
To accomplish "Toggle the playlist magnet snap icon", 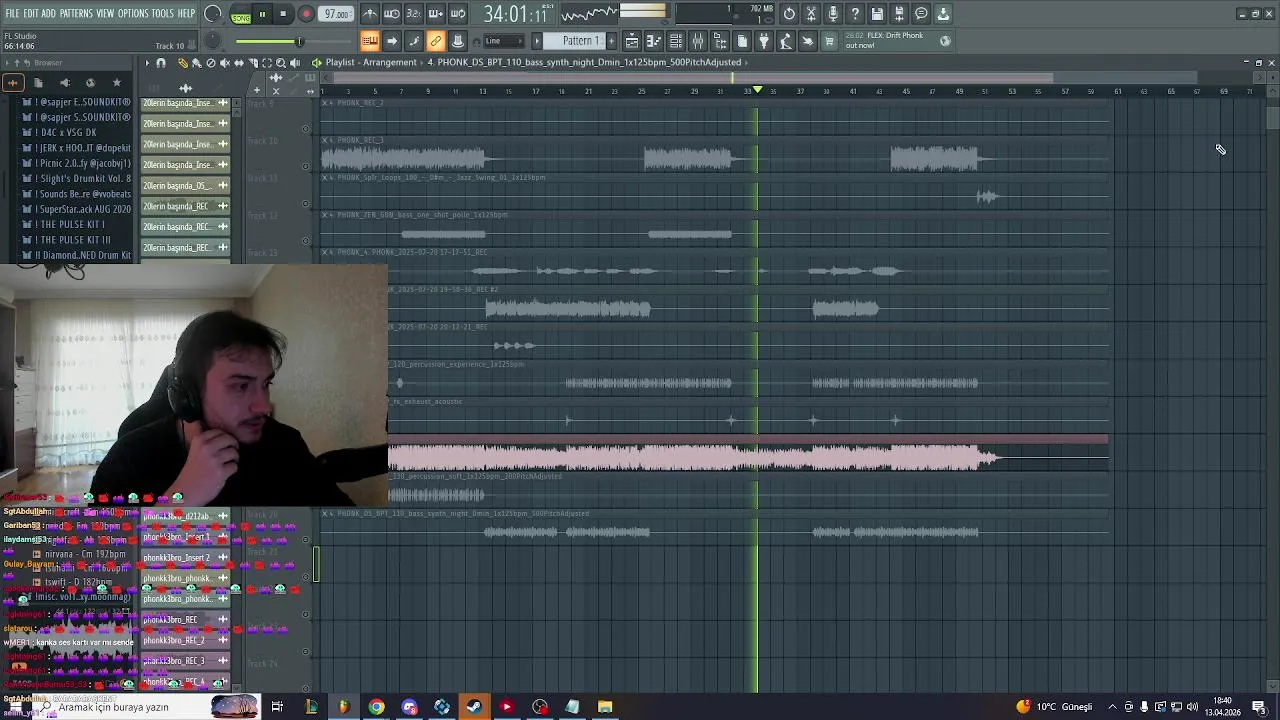I will tap(161, 63).
